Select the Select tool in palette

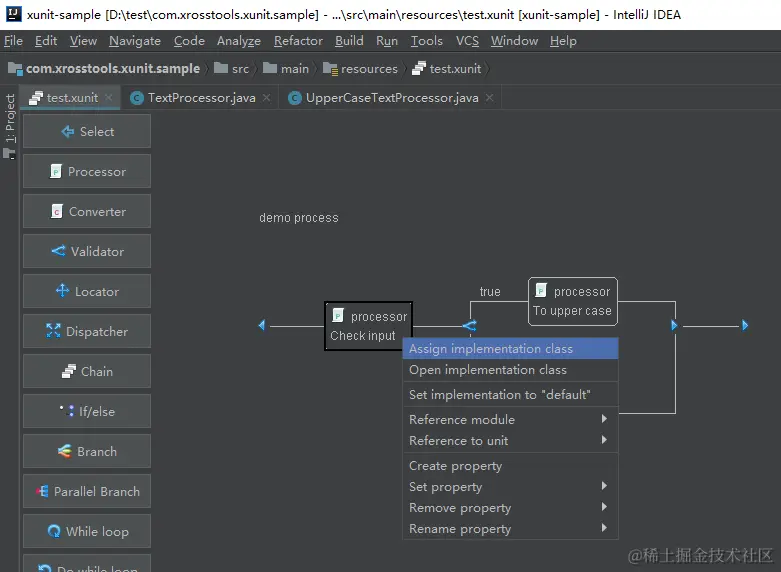pos(87,131)
